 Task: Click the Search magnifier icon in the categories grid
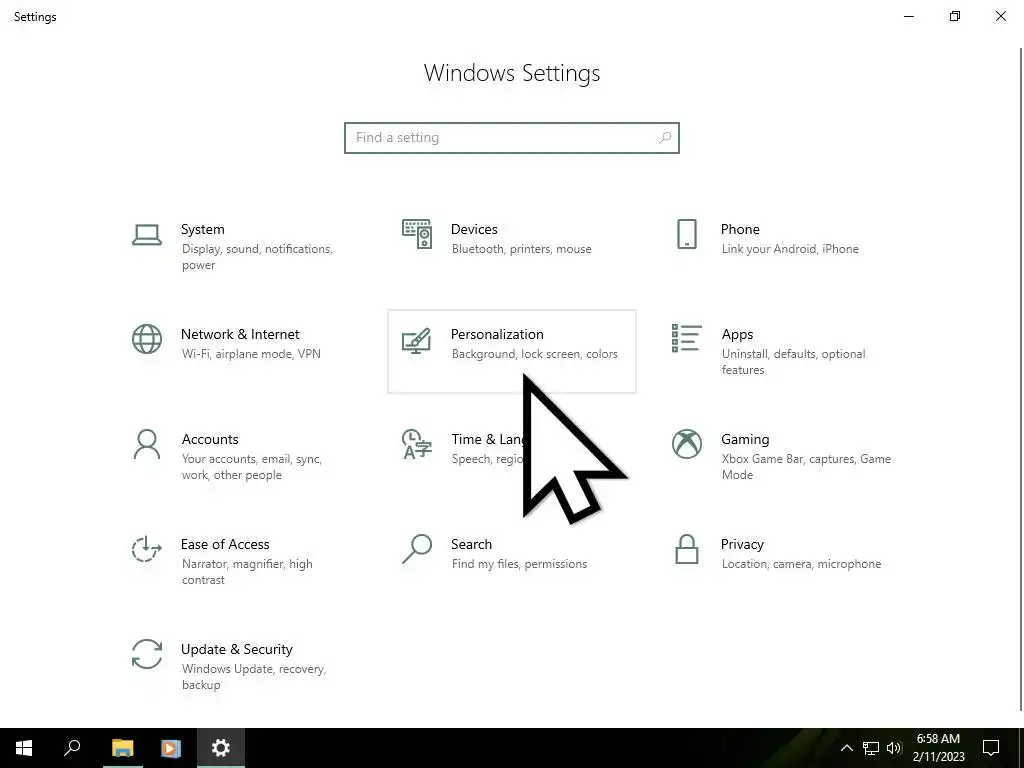(x=417, y=549)
